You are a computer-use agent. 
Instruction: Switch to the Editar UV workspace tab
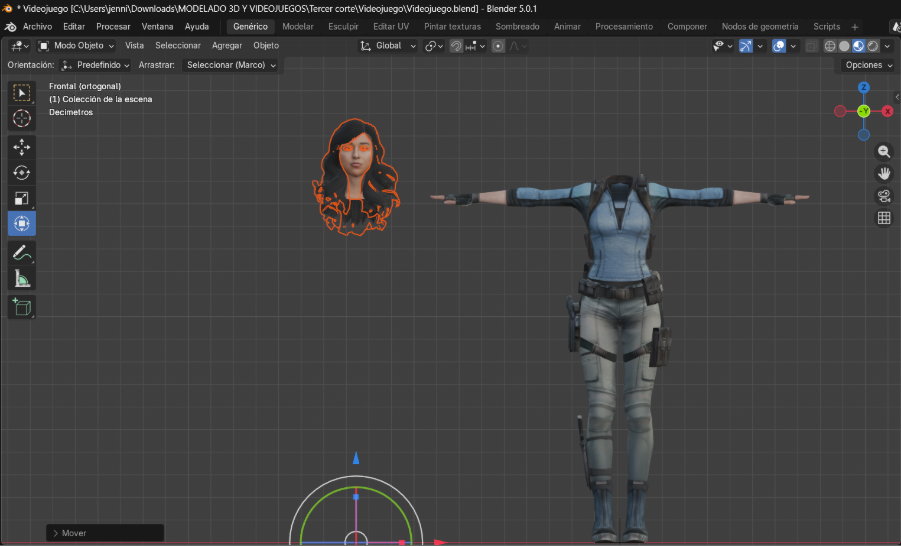[x=391, y=27]
